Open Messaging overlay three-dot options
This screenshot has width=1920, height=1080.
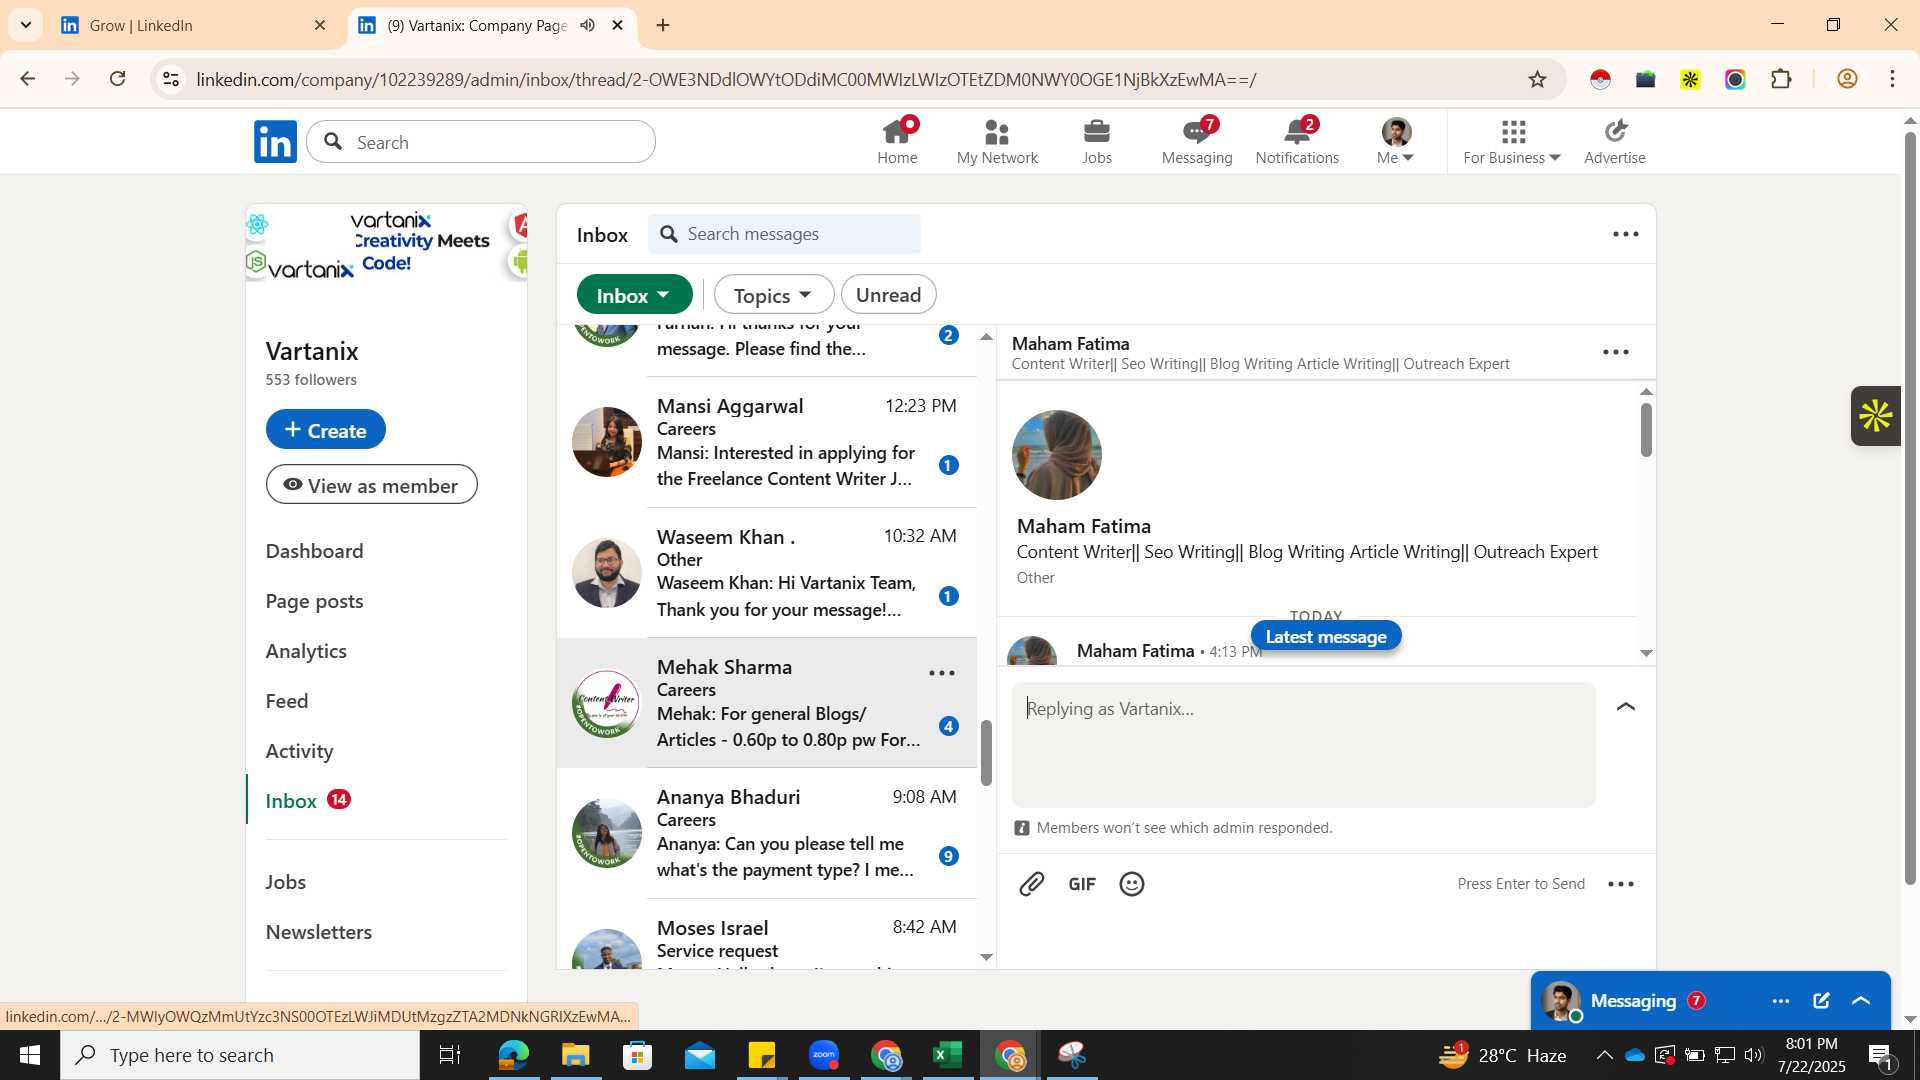pos(1781,1001)
